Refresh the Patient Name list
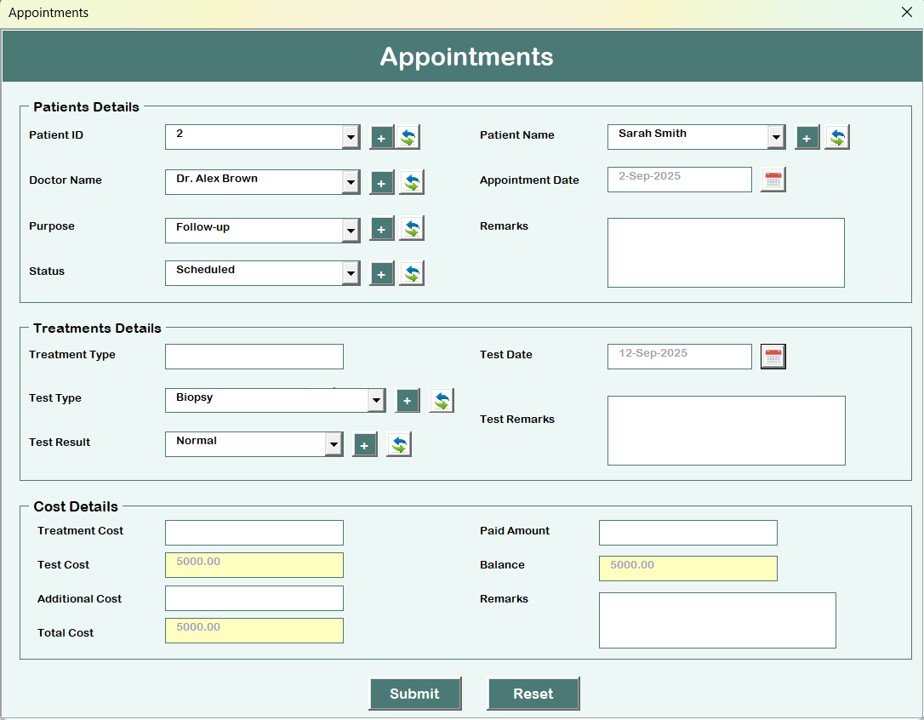 pos(837,137)
